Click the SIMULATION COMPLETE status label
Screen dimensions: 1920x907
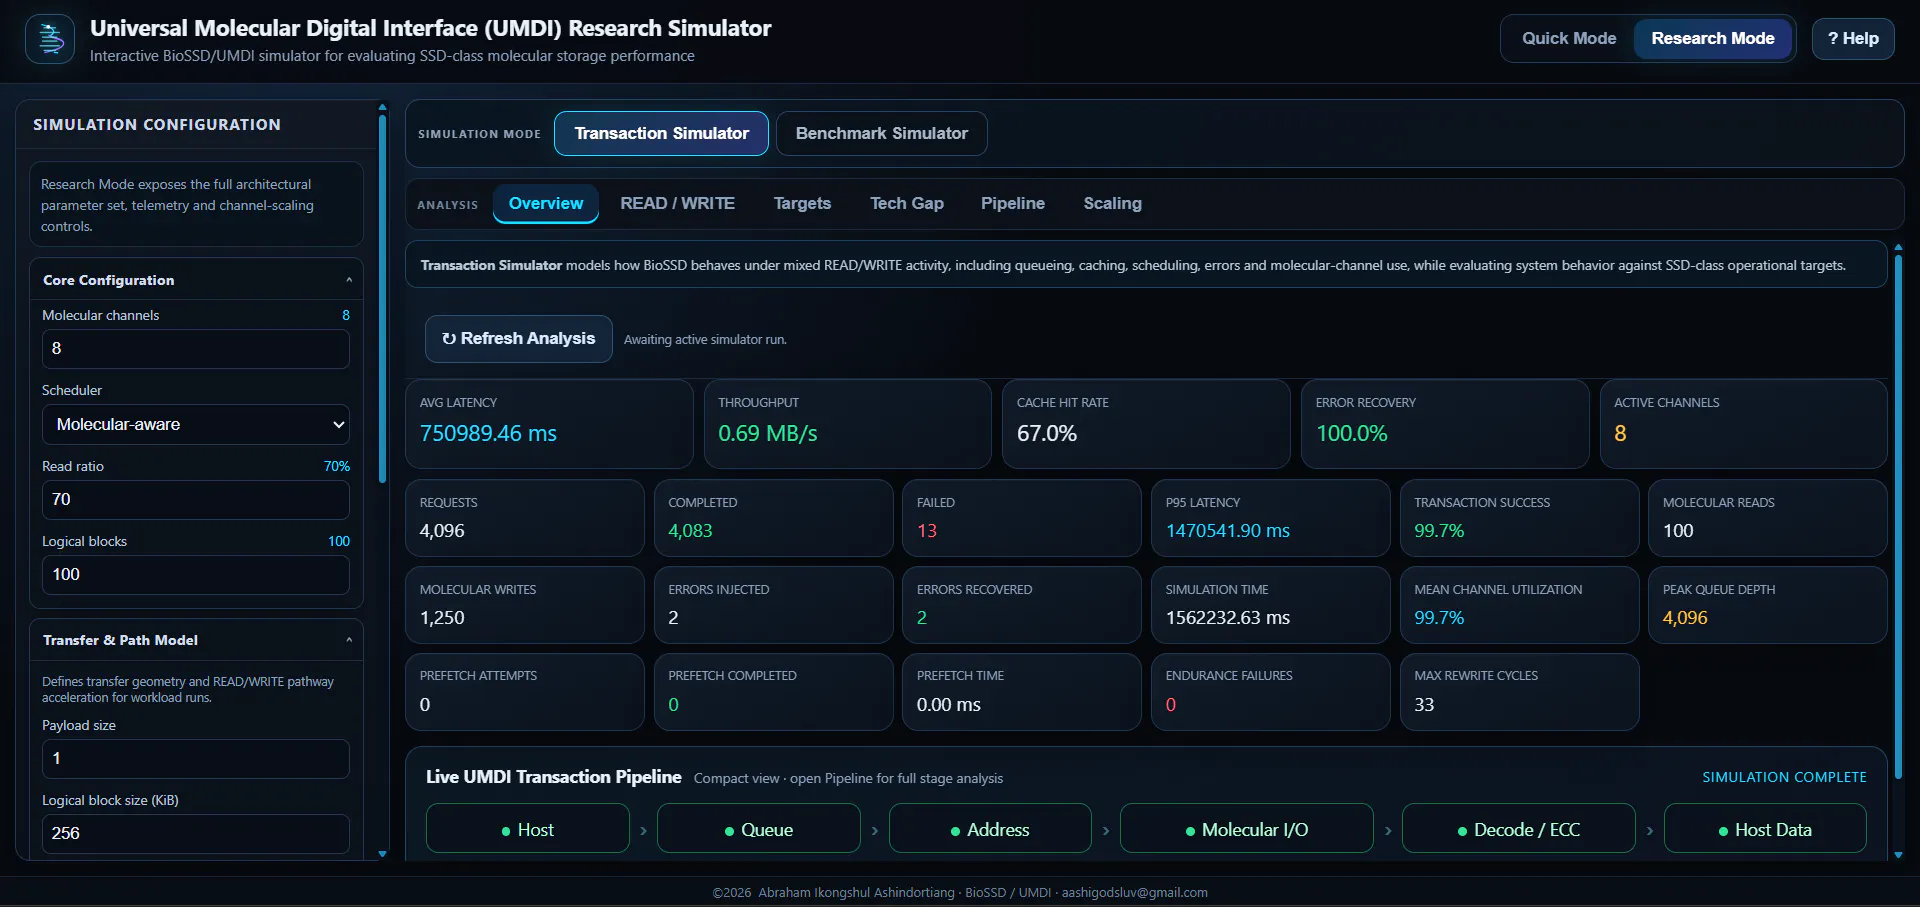pyautogui.click(x=1784, y=777)
